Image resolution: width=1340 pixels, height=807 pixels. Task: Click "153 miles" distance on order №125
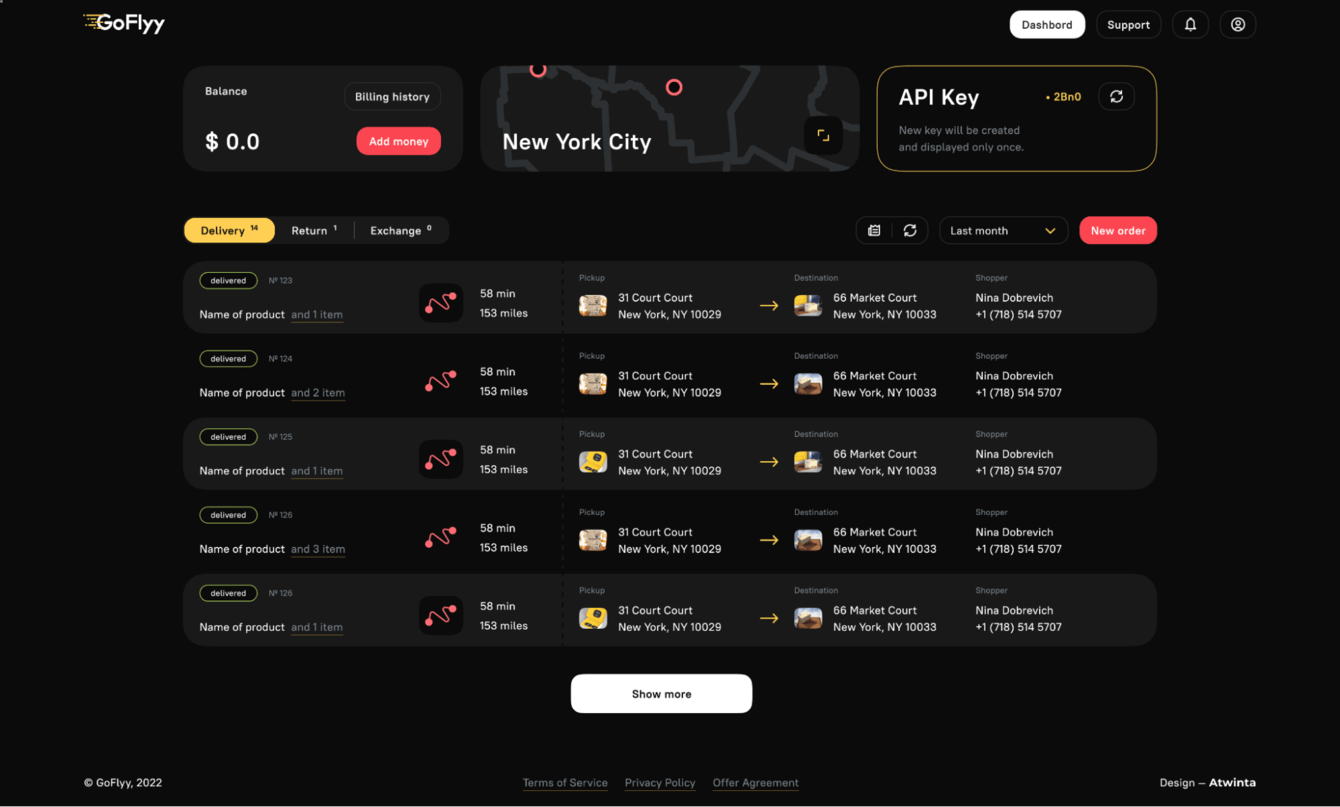tap(504, 470)
